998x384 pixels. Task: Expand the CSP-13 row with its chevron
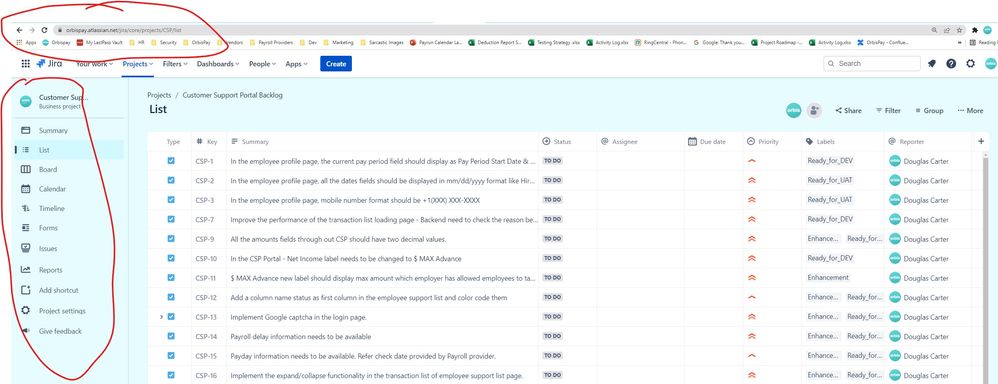click(162, 317)
